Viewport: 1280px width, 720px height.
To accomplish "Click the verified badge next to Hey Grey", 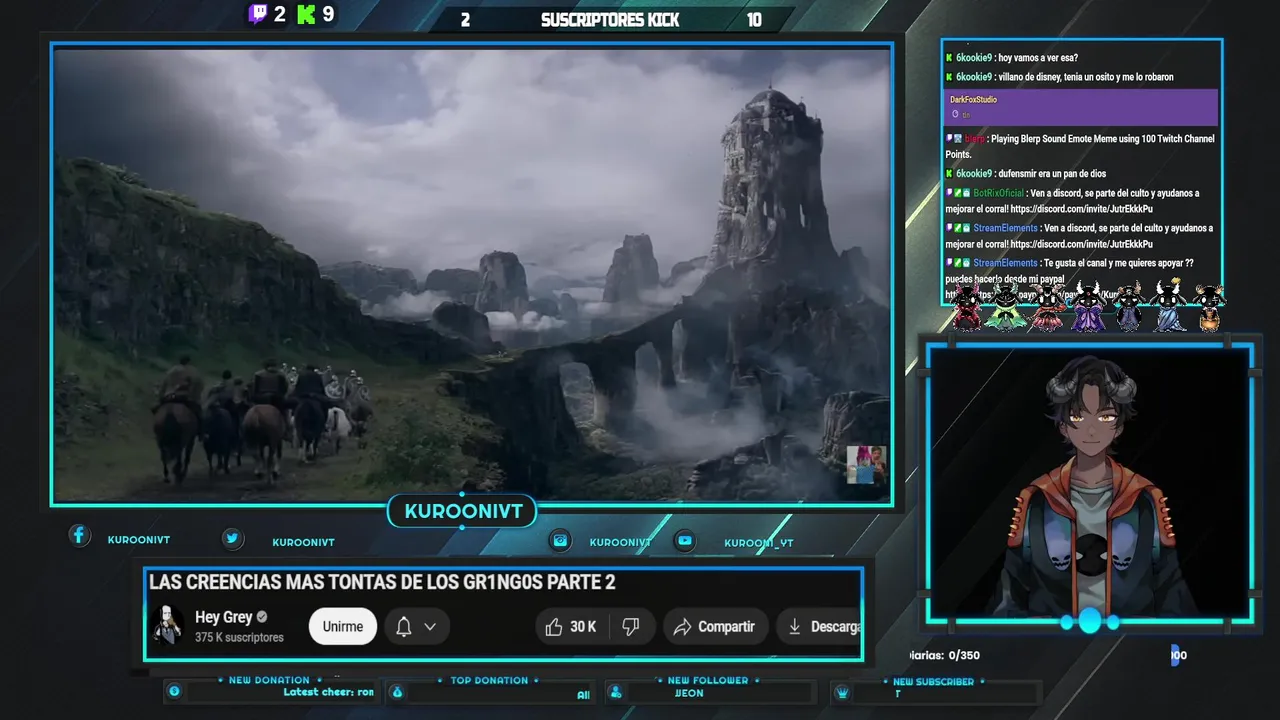I will pos(262,617).
